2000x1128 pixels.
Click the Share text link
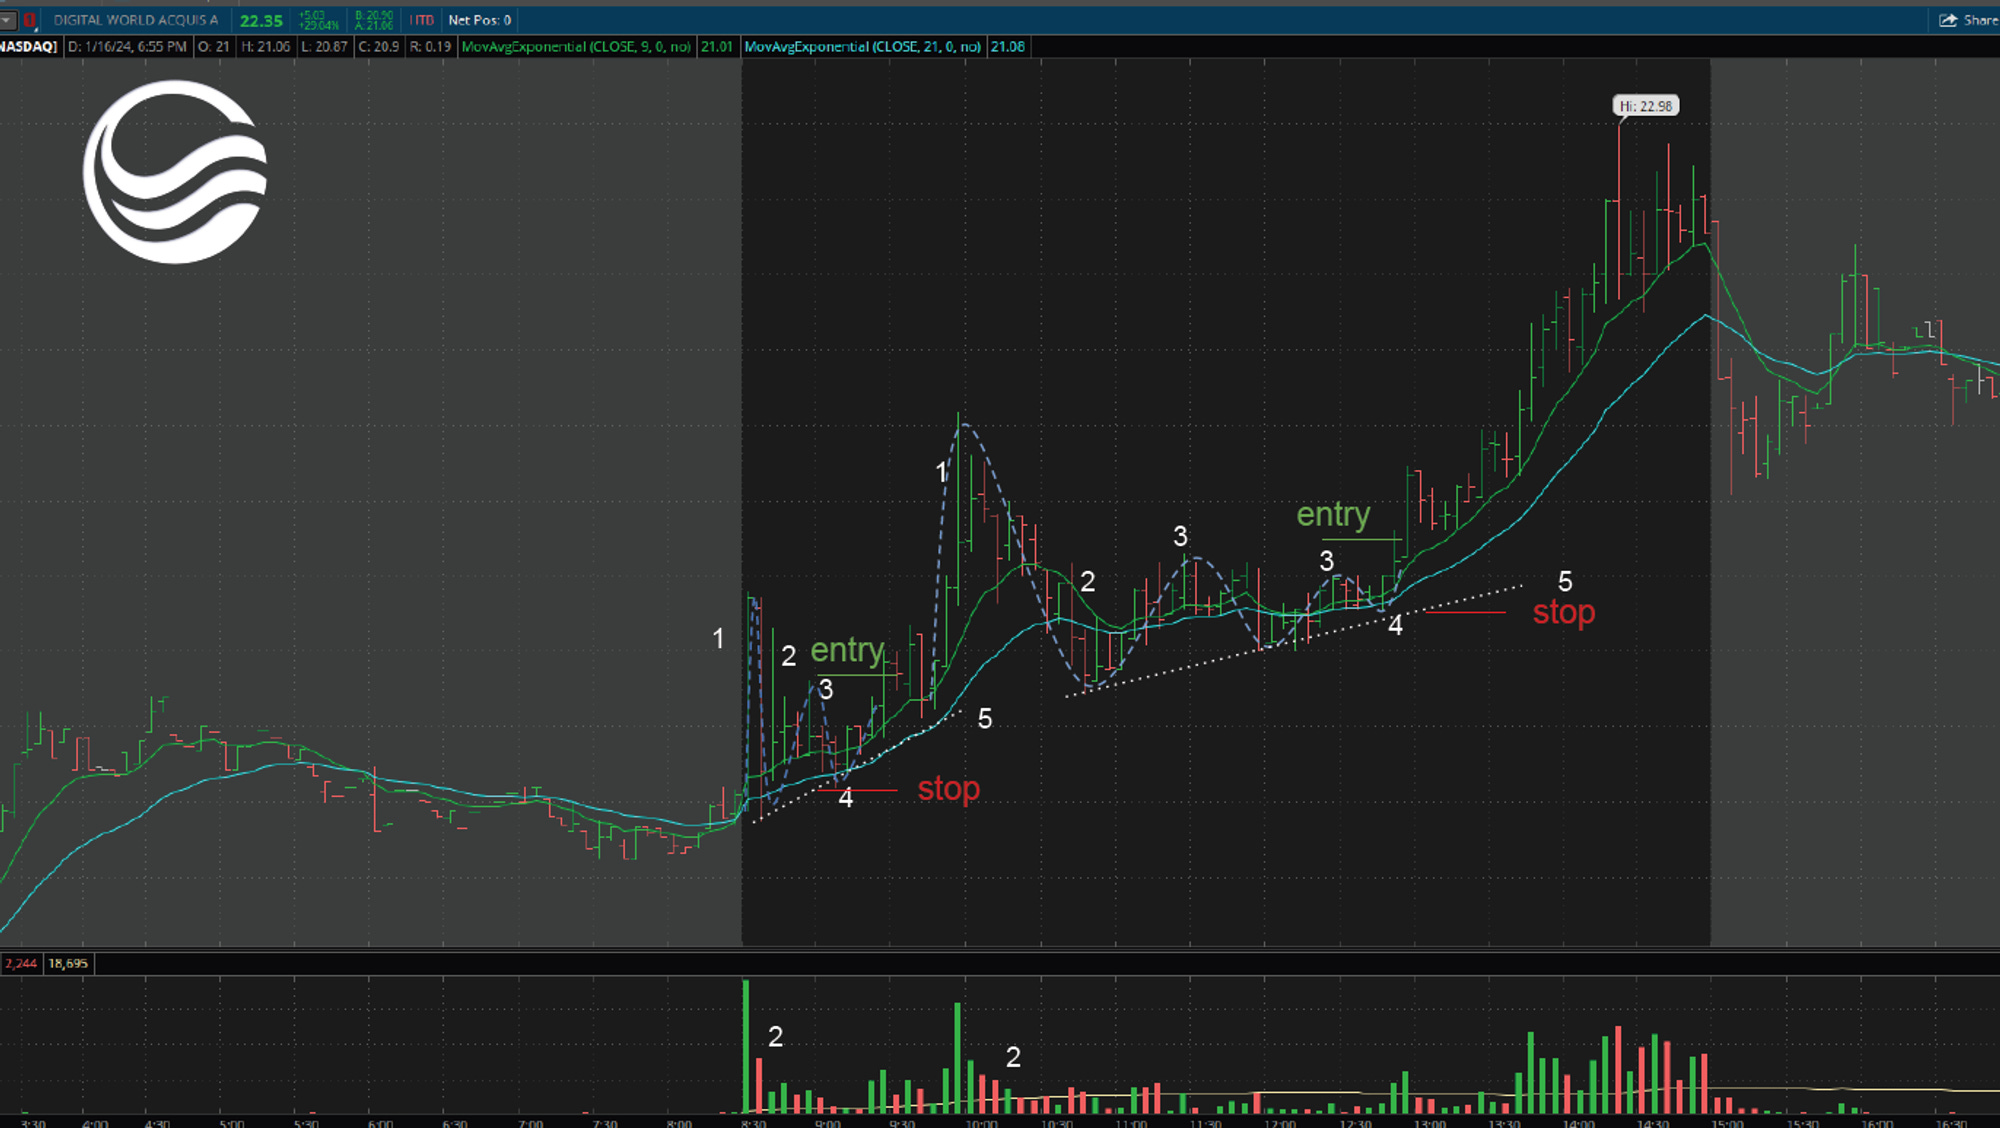point(1978,19)
